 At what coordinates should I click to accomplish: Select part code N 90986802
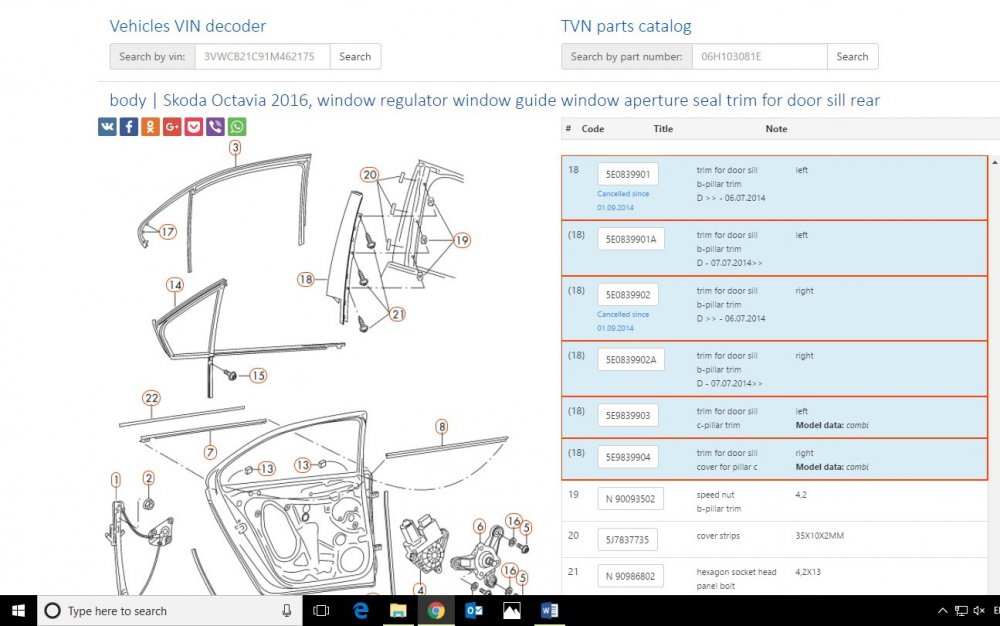pyautogui.click(x=630, y=576)
